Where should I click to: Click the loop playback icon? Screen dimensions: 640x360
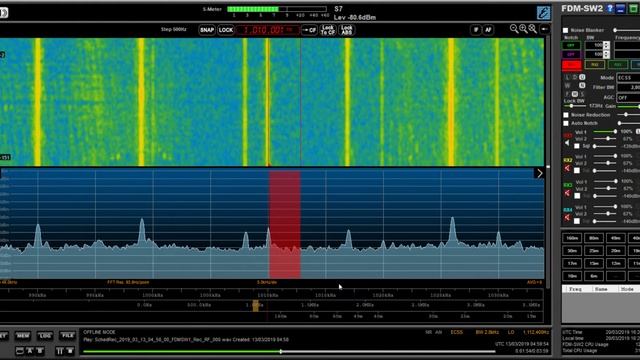point(20,351)
